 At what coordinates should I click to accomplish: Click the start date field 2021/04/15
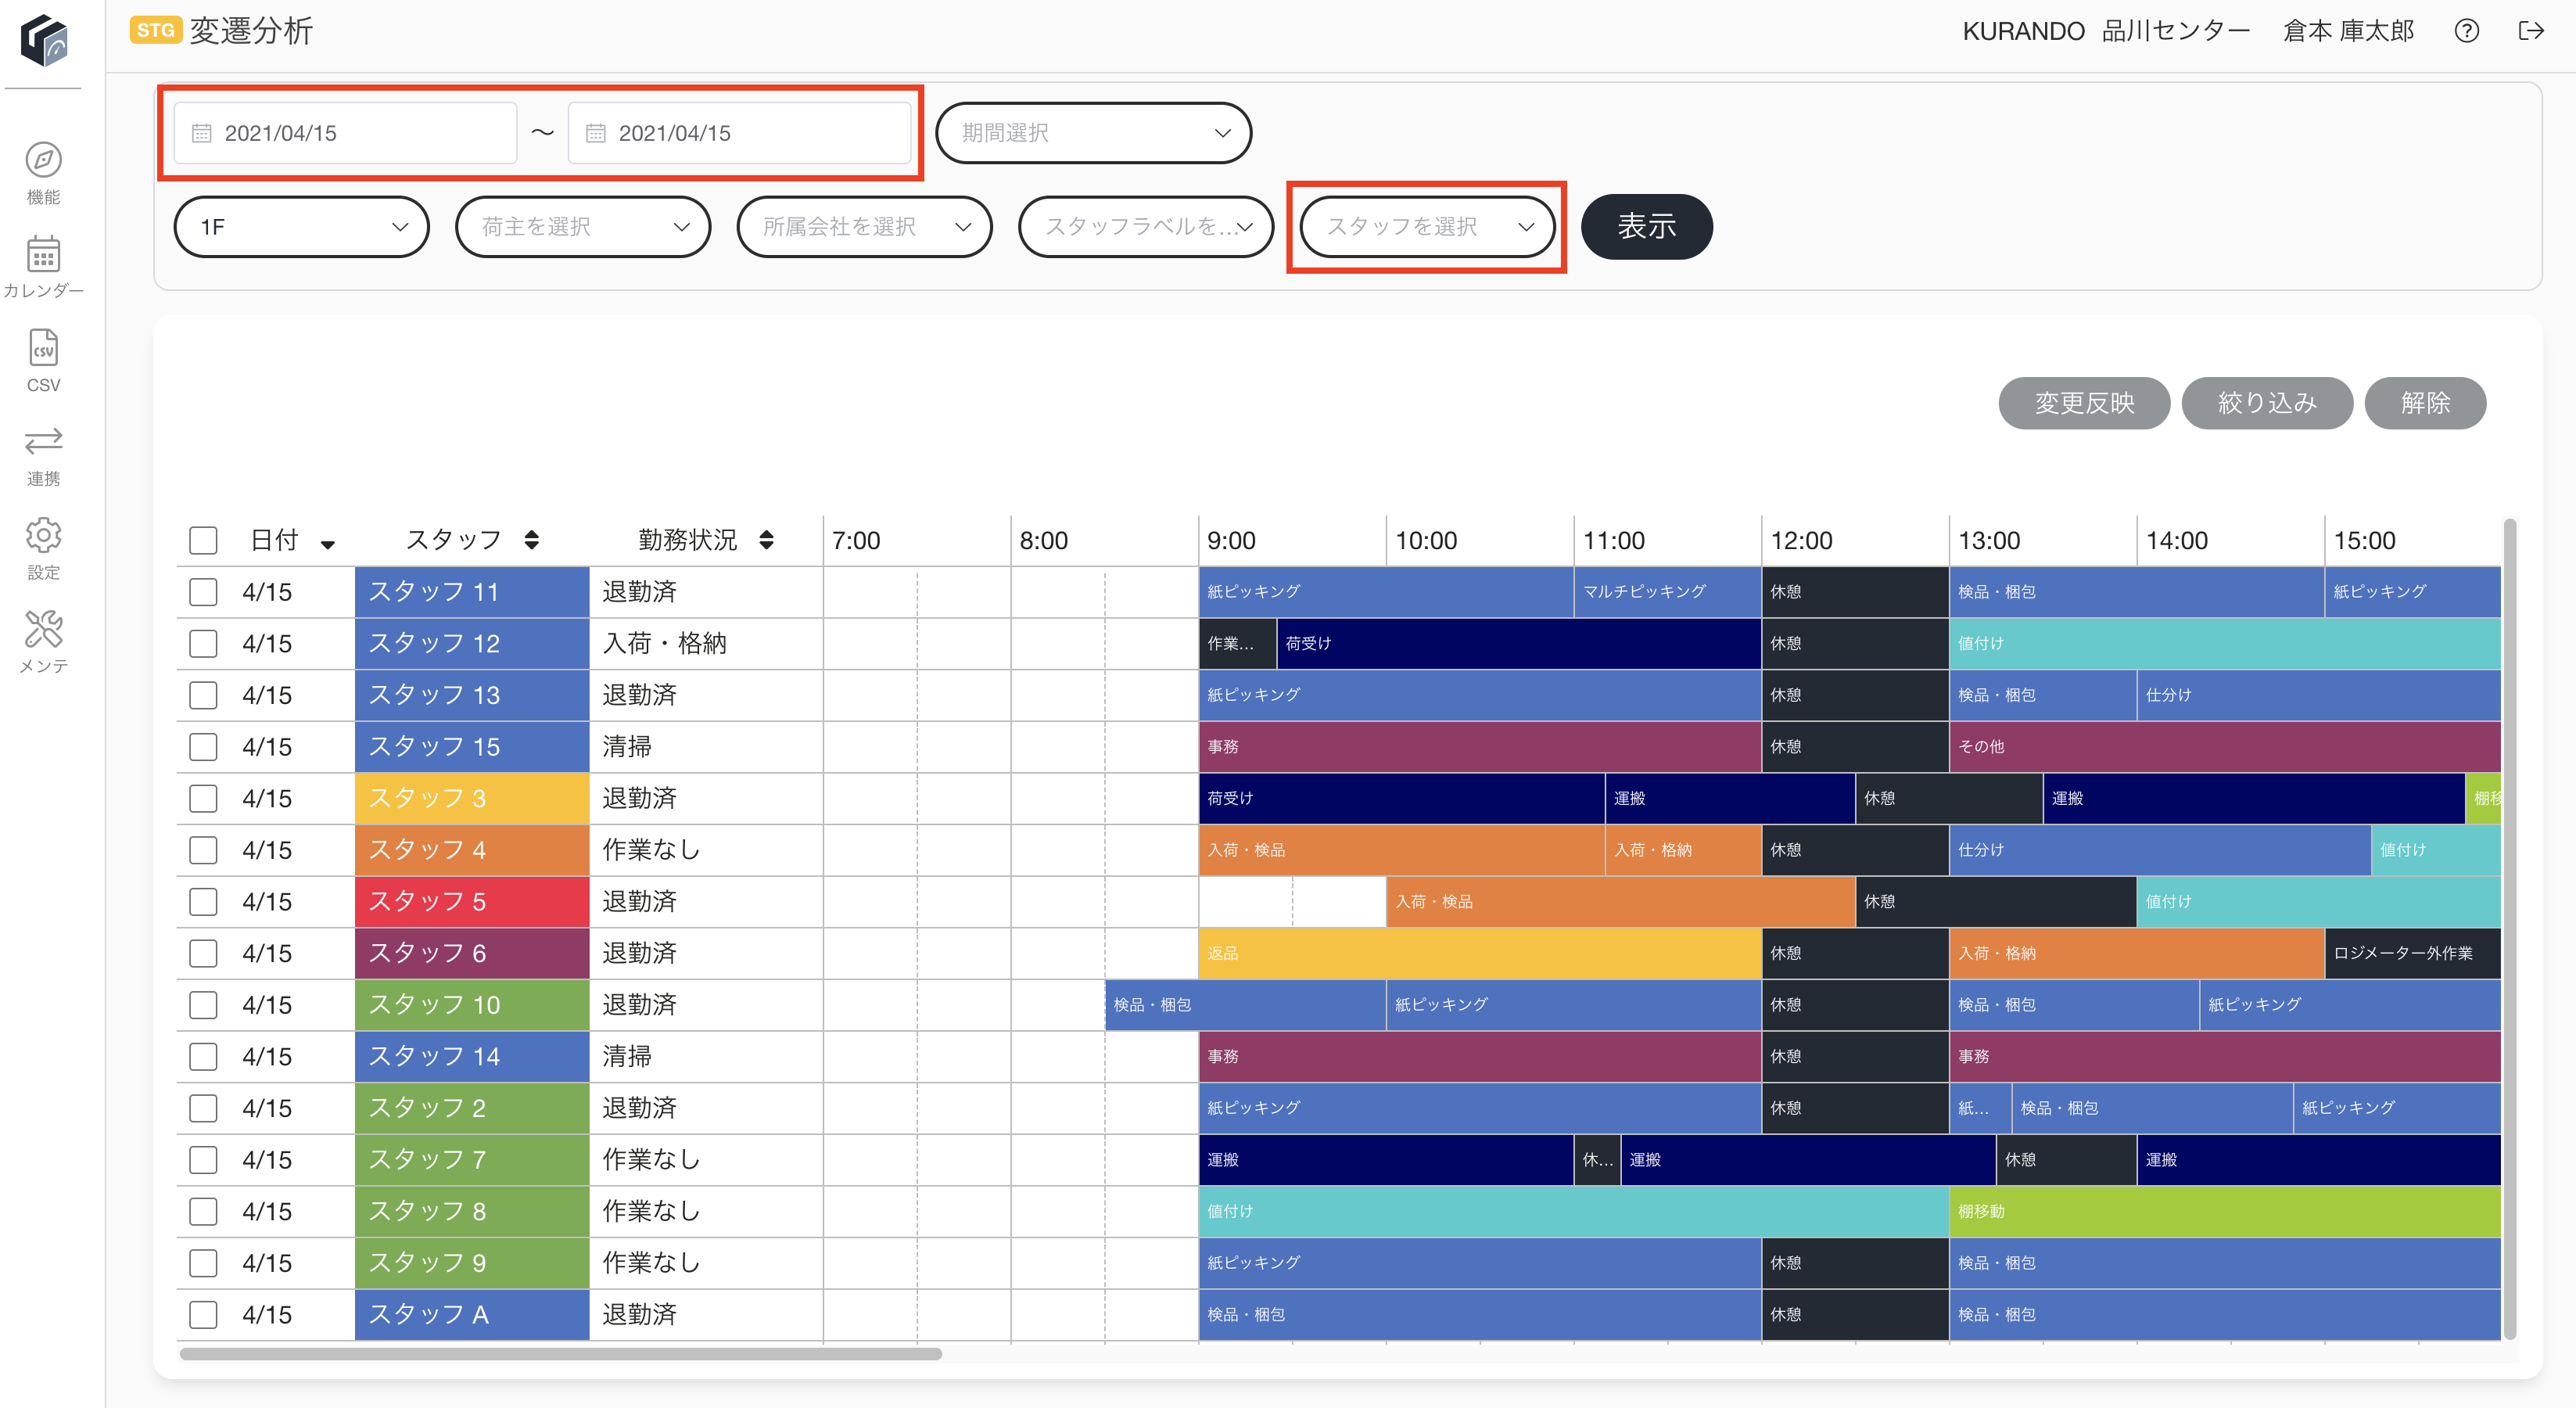tap(345, 133)
